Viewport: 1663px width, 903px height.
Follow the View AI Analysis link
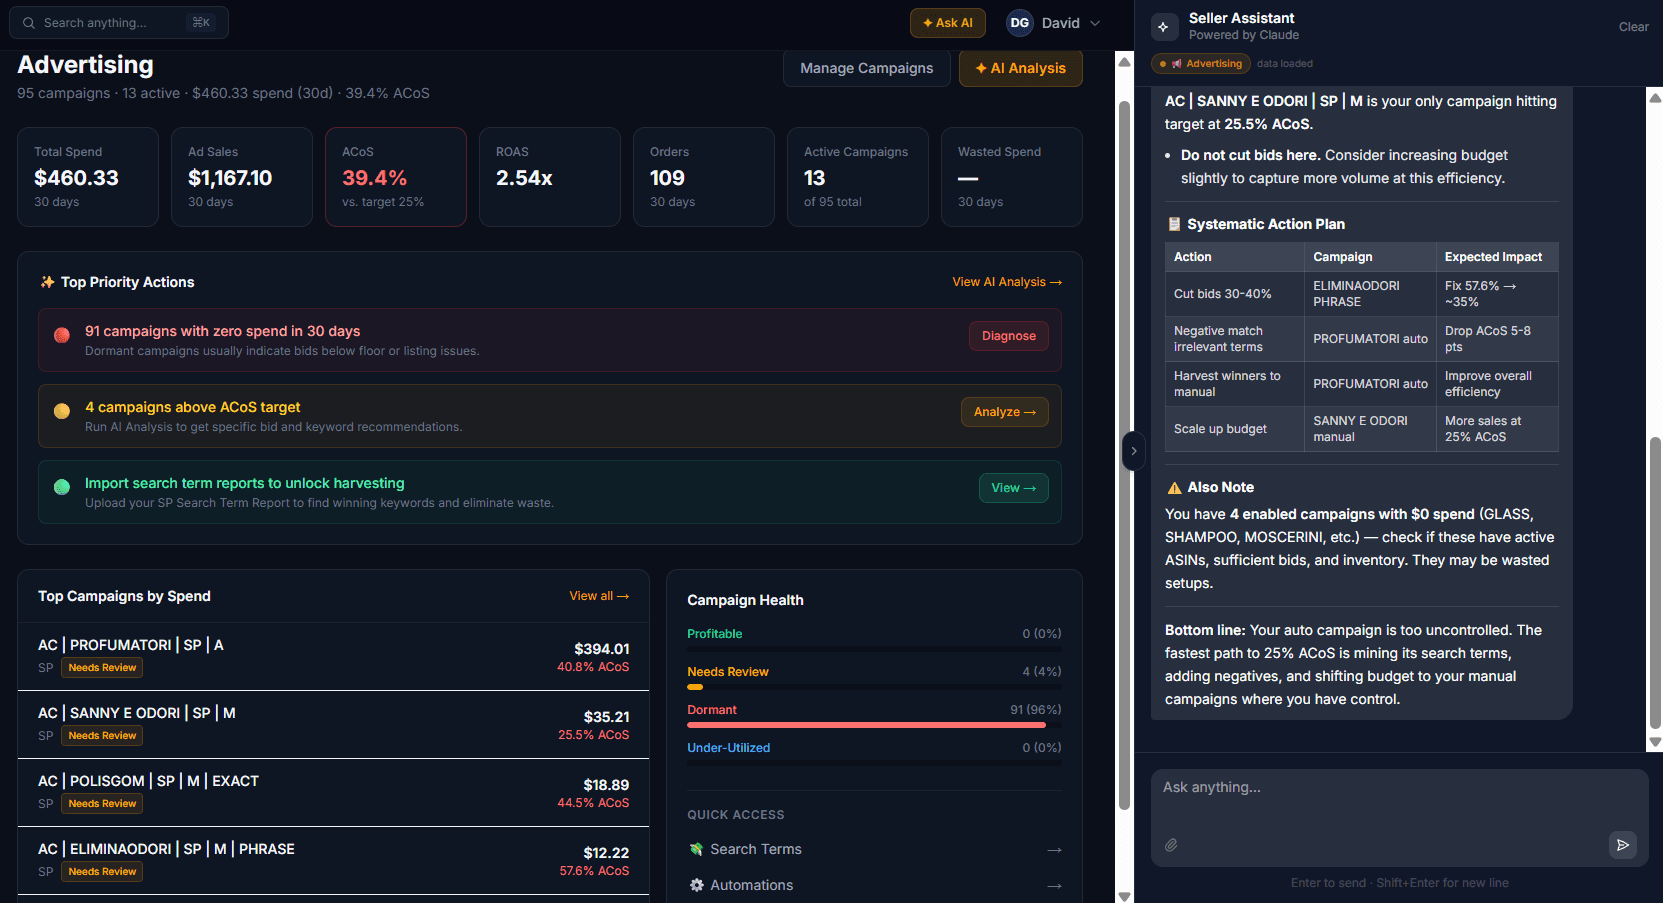click(x=1007, y=282)
